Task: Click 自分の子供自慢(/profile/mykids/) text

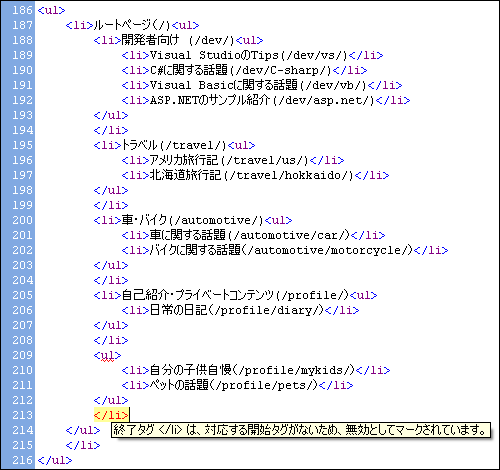Action: click(252, 370)
